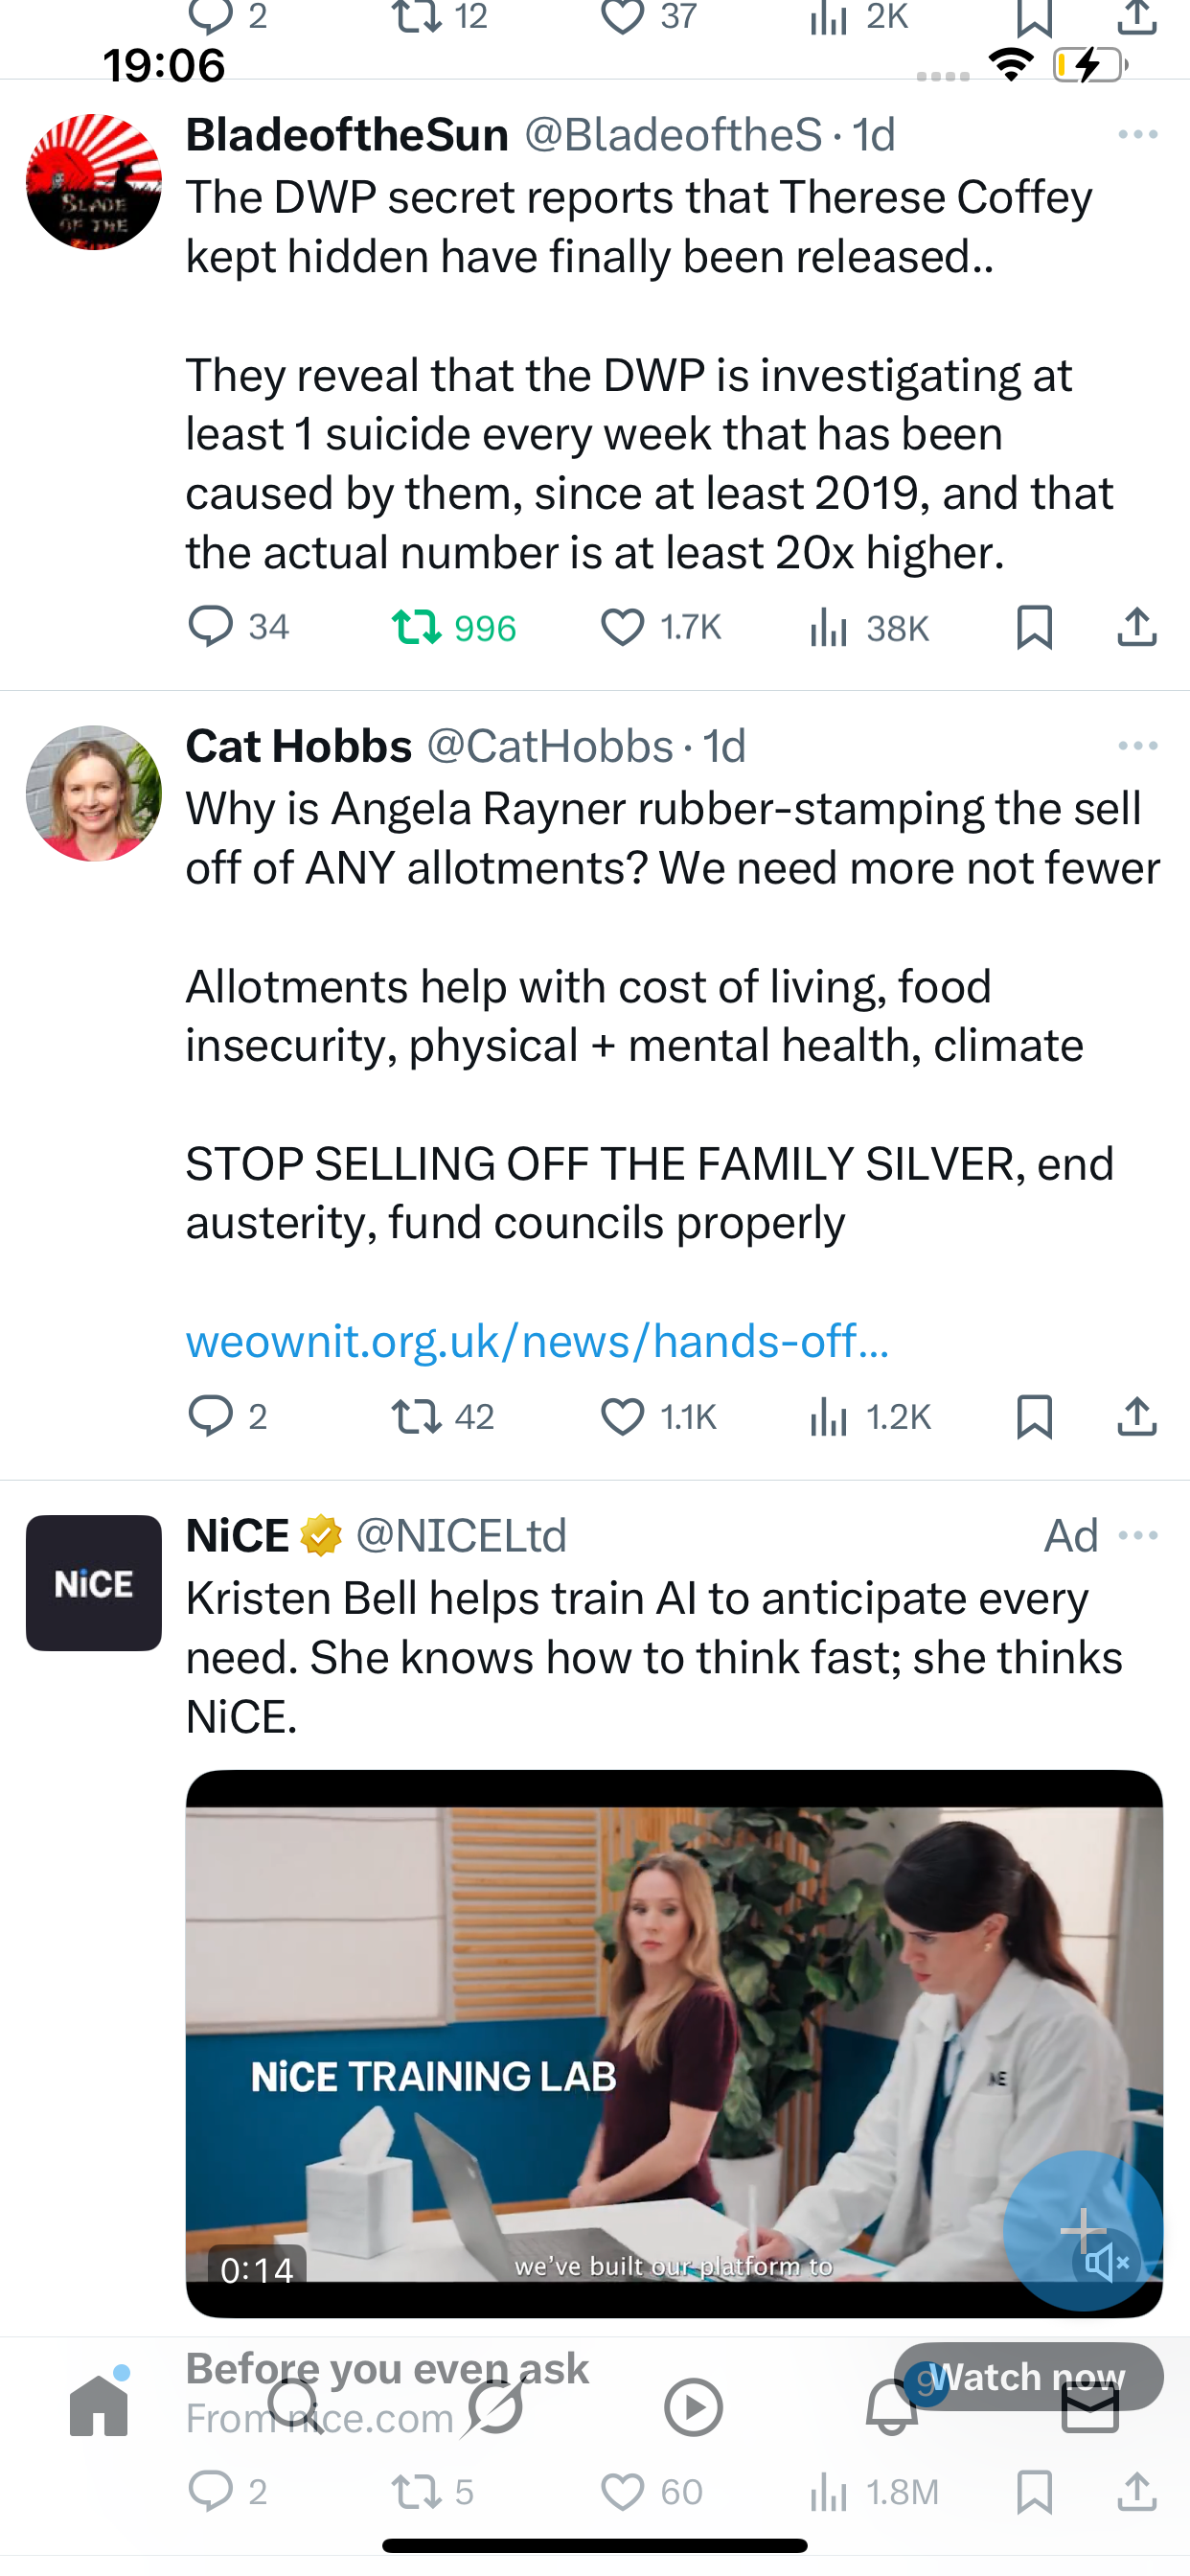This screenshot has height=2576, width=1190.
Task: Open the Search tab
Action: click(x=295, y=2406)
